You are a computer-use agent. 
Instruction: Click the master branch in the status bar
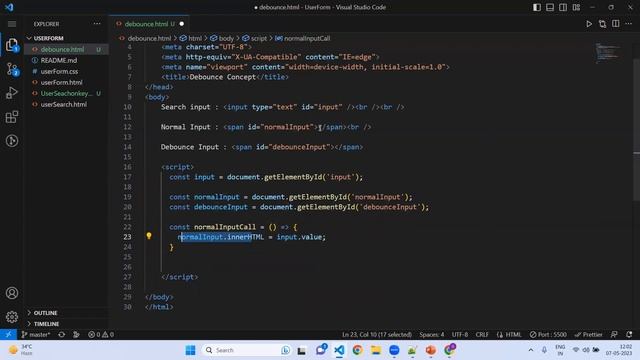click(x=36, y=335)
